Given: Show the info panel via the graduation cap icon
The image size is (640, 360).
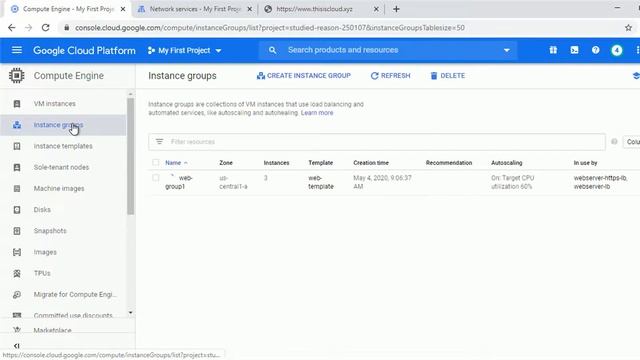Looking at the screenshot, I should pos(636,76).
